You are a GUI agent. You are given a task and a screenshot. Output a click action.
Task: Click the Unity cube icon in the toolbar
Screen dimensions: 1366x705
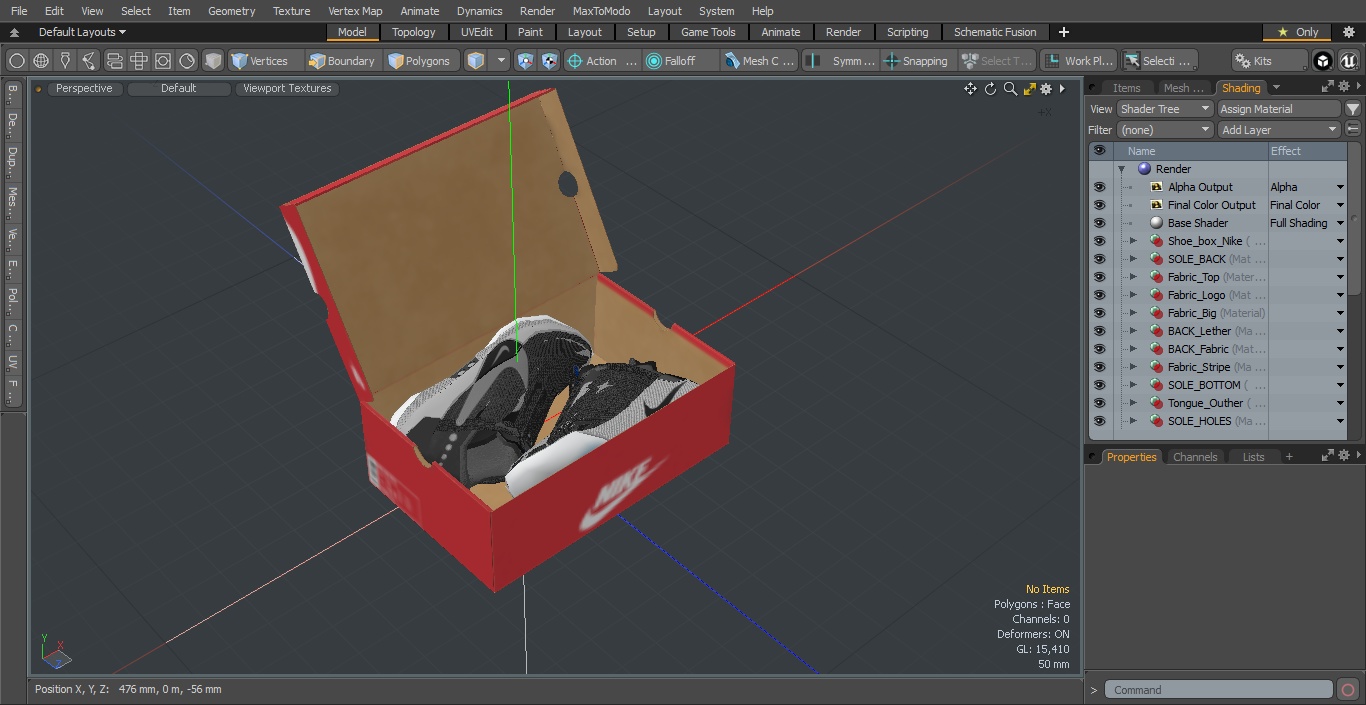[x=1323, y=61]
